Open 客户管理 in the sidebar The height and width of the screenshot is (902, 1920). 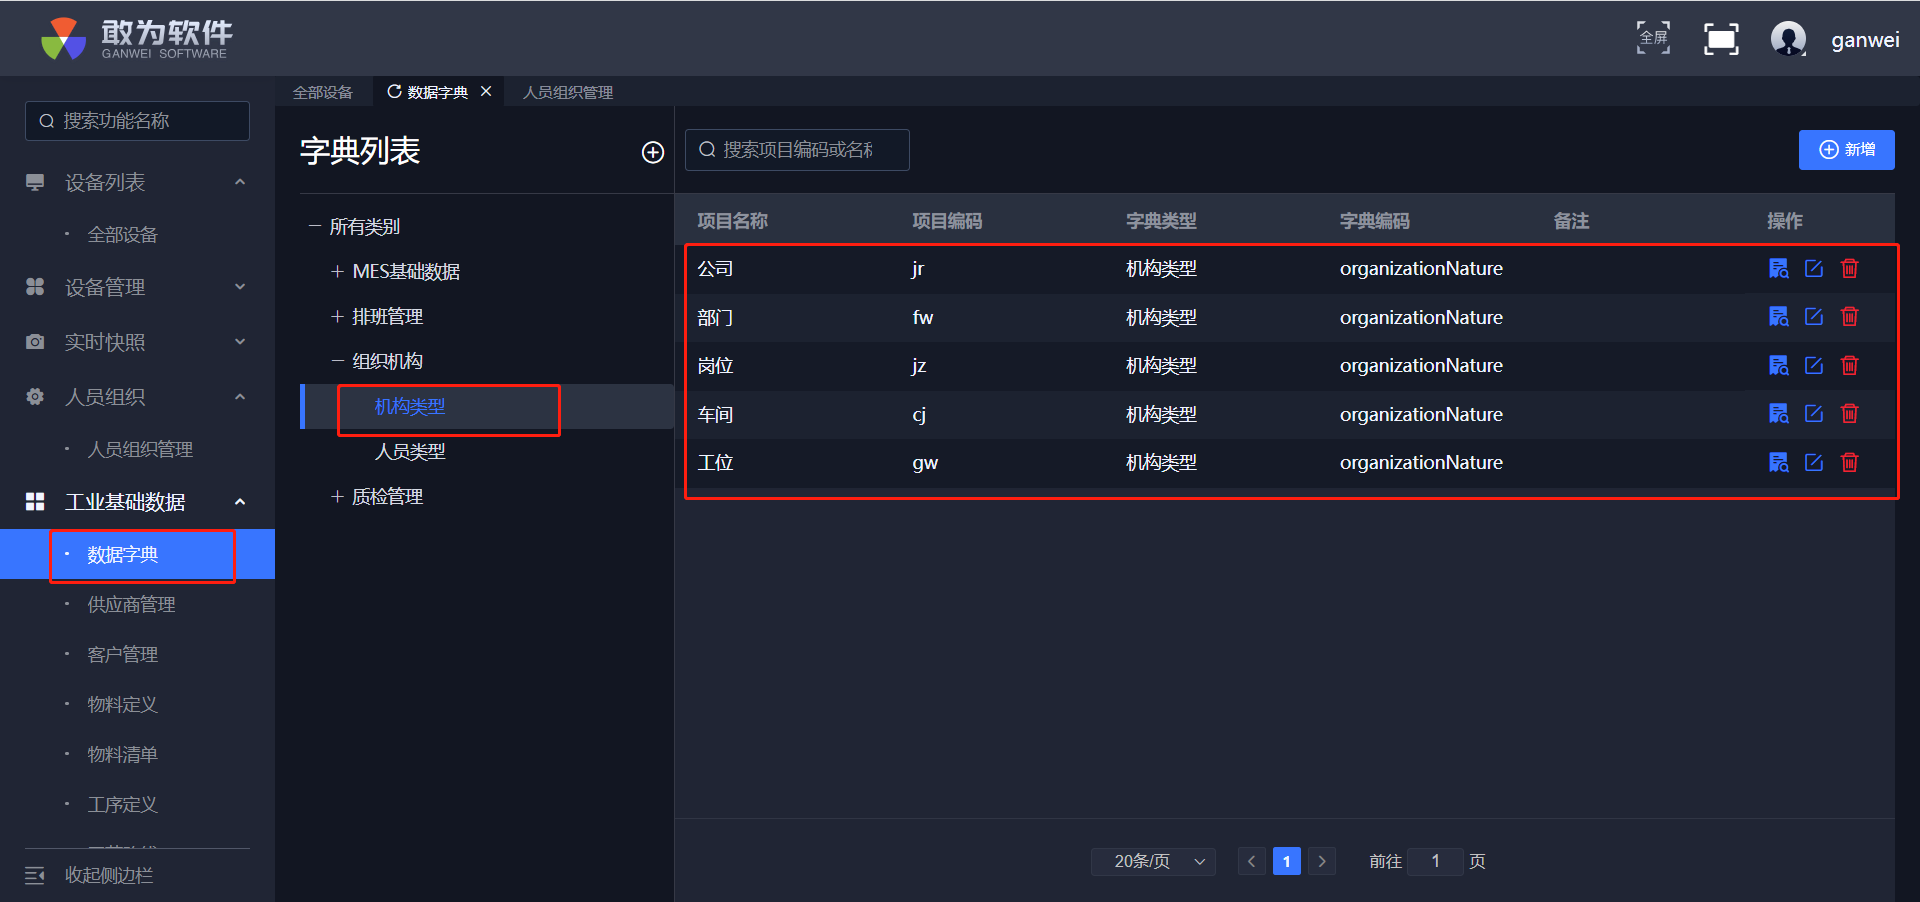click(122, 655)
